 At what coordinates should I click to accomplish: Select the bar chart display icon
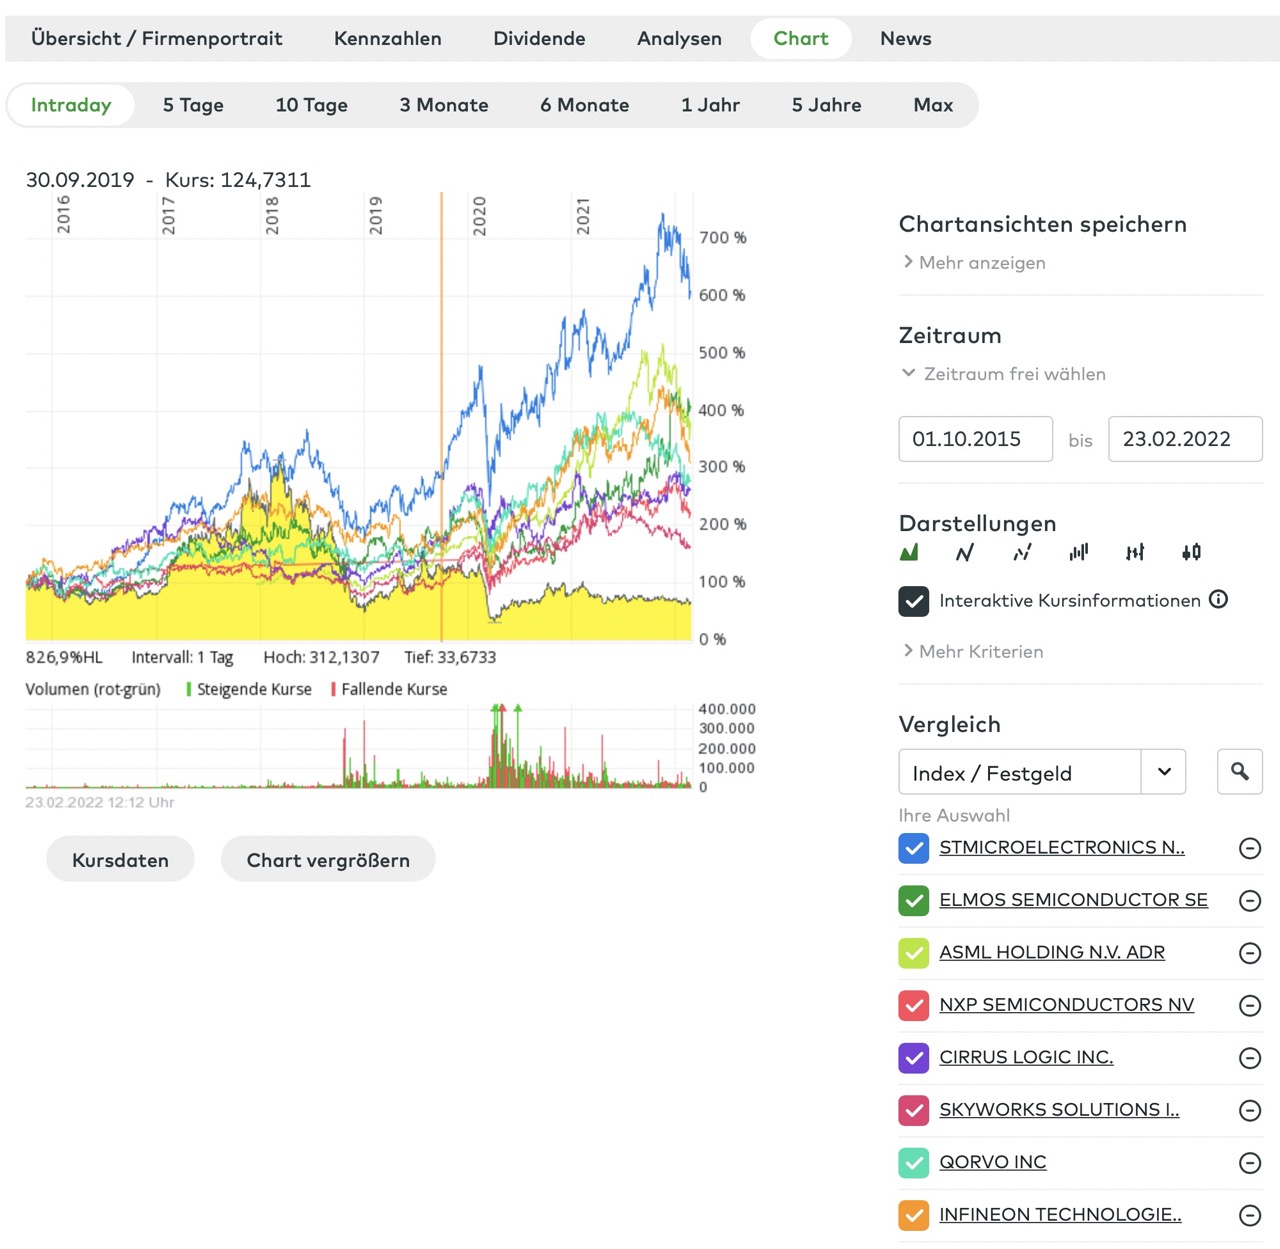click(1078, 552)
